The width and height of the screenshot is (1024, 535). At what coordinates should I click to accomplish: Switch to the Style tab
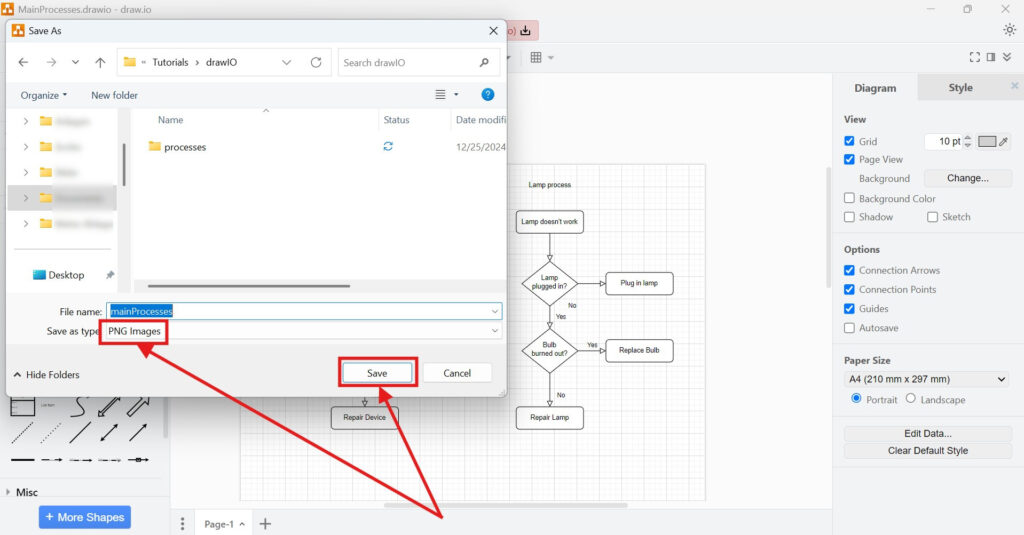(960, 88)
